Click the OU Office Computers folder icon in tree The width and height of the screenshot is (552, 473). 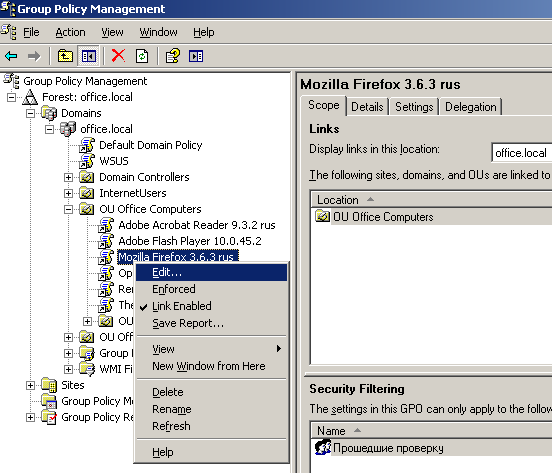(x=87, y=209)
